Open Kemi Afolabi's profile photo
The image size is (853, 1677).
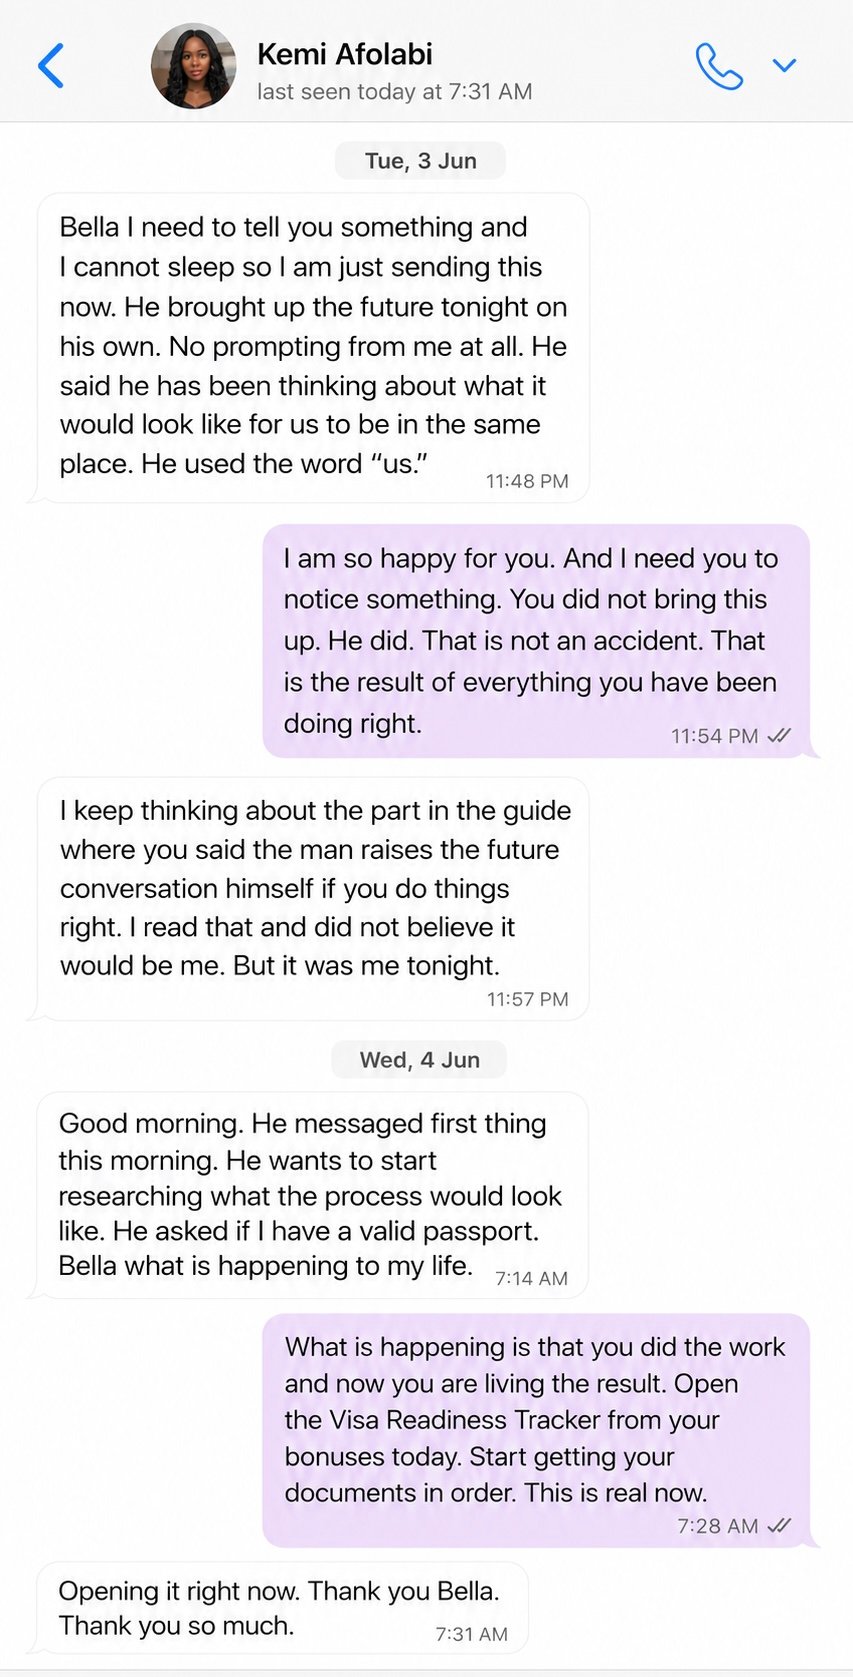click(194, 66)
